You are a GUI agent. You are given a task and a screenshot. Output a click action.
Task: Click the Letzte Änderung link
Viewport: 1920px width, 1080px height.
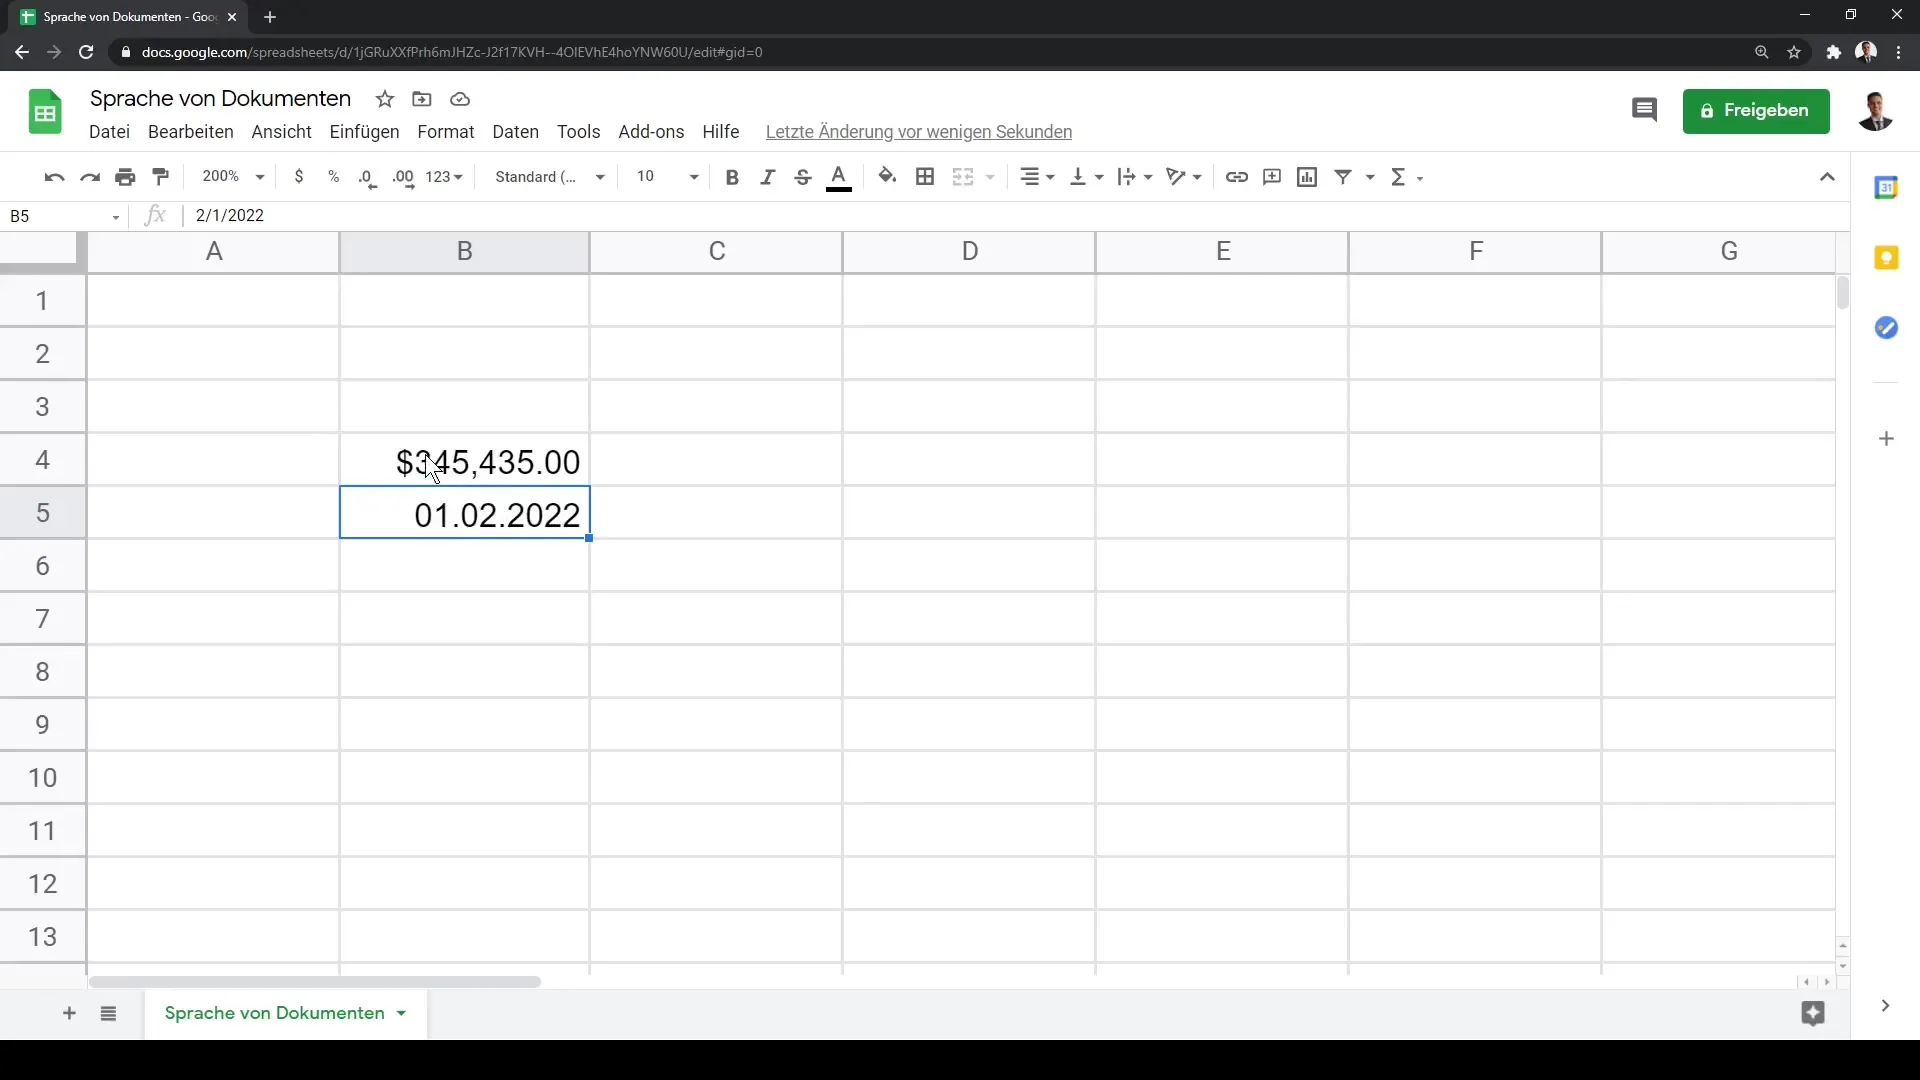click(919, 131)
